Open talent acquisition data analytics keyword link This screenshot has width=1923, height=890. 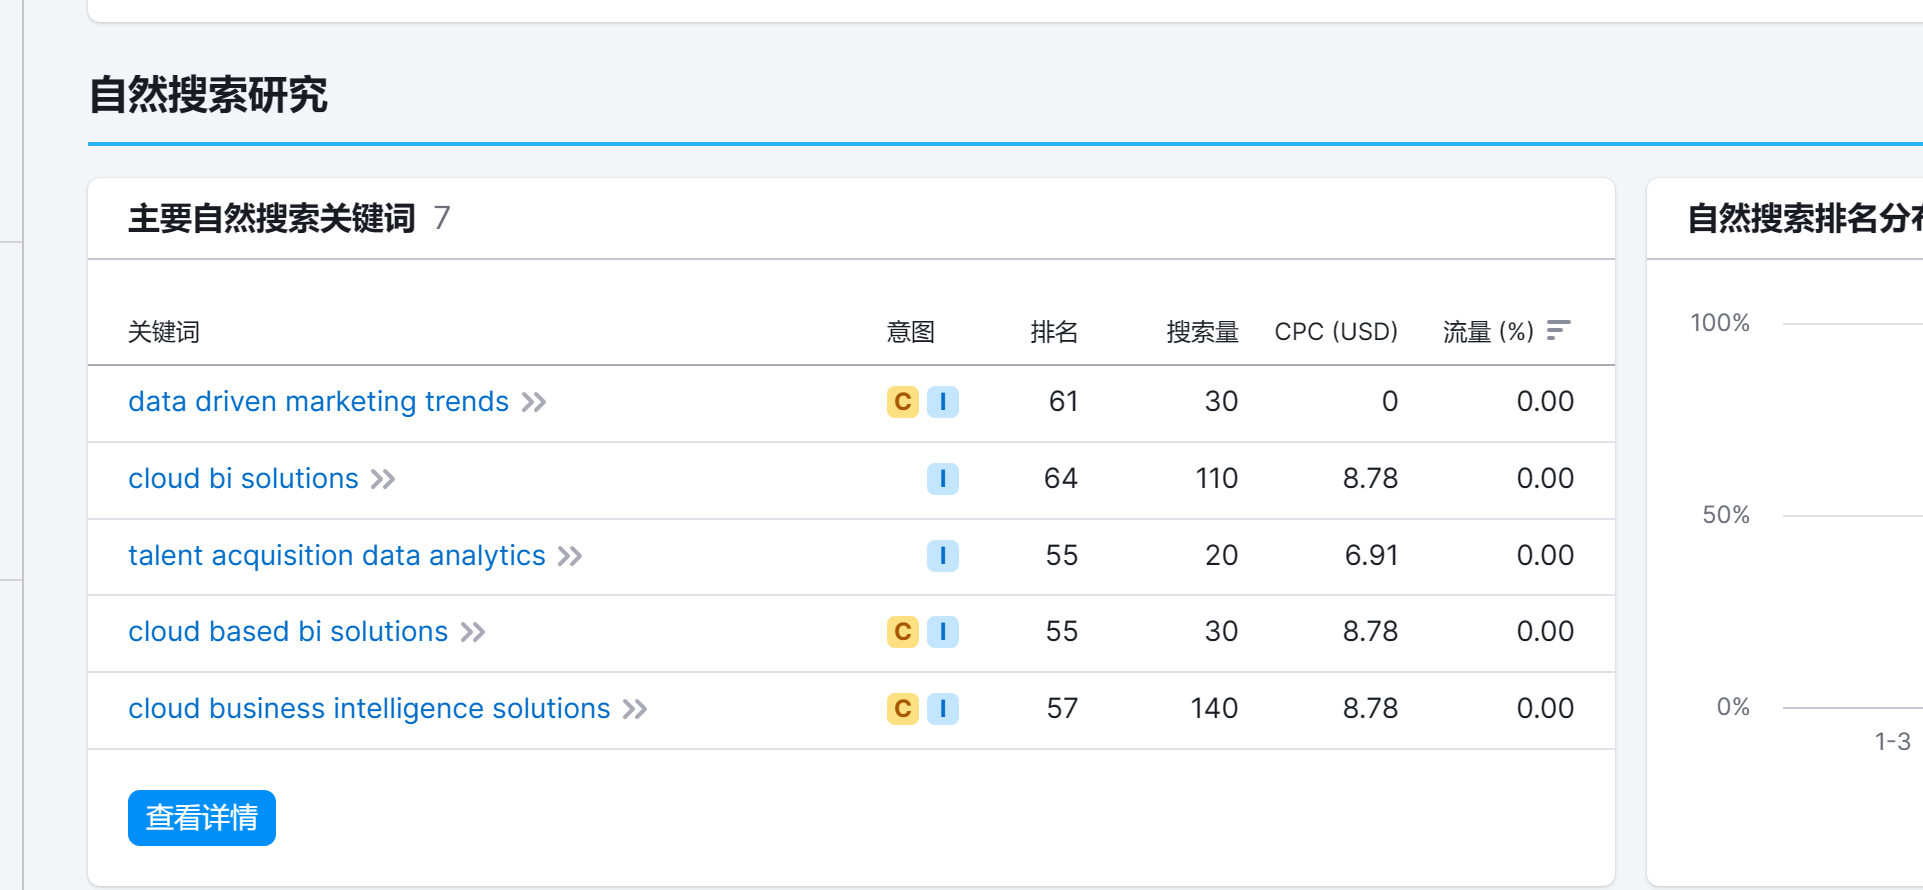336,556
